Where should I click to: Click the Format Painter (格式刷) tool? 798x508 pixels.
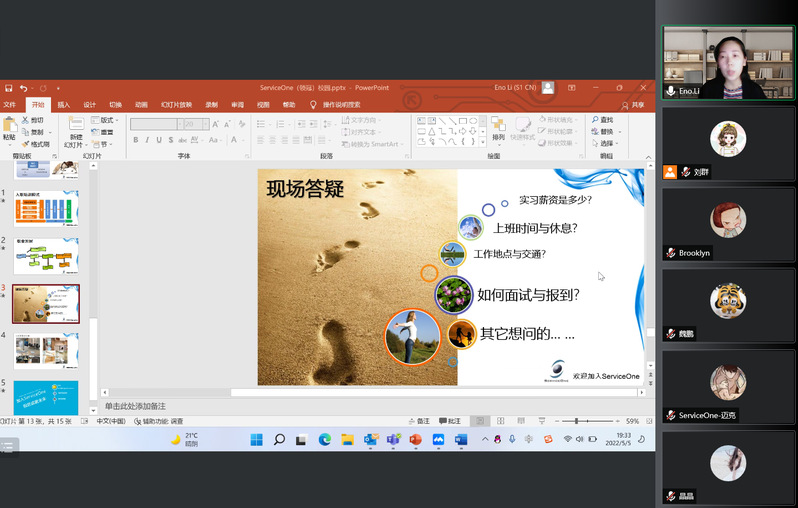[x=34, y=144]
